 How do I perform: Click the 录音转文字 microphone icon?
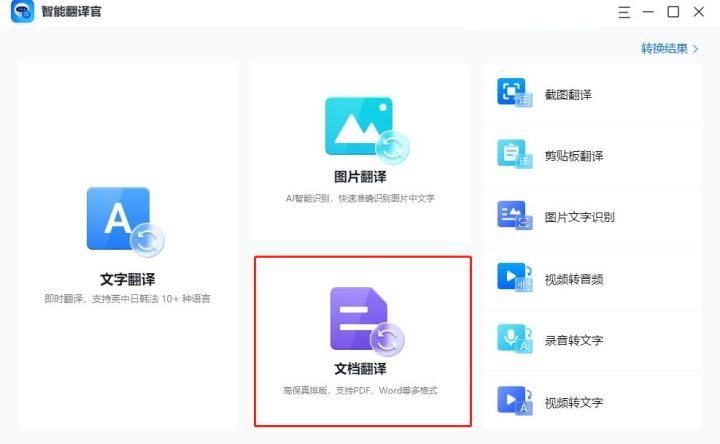coord(515,340)
